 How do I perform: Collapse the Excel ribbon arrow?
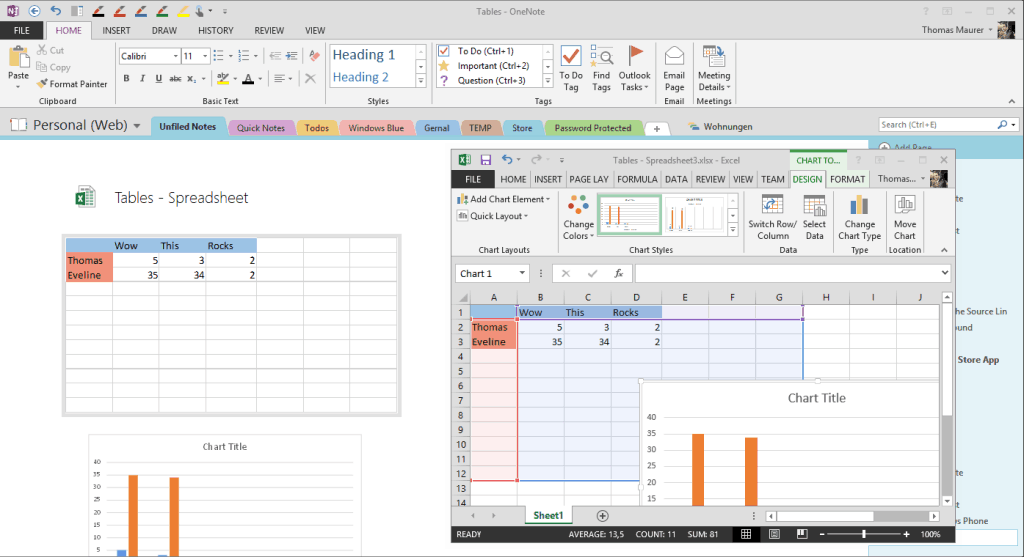click(x=944, y=250)
